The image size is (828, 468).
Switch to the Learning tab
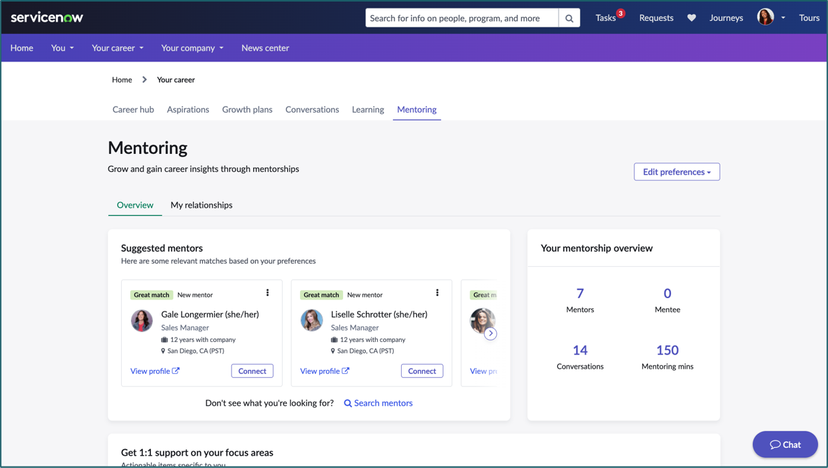(368, 109)
